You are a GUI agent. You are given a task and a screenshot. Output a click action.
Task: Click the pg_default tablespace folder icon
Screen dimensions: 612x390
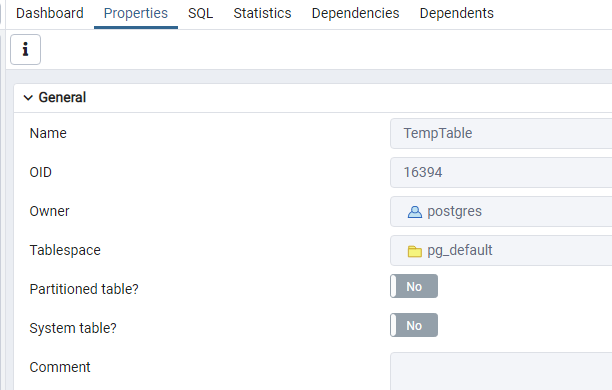tap(415, 251)
